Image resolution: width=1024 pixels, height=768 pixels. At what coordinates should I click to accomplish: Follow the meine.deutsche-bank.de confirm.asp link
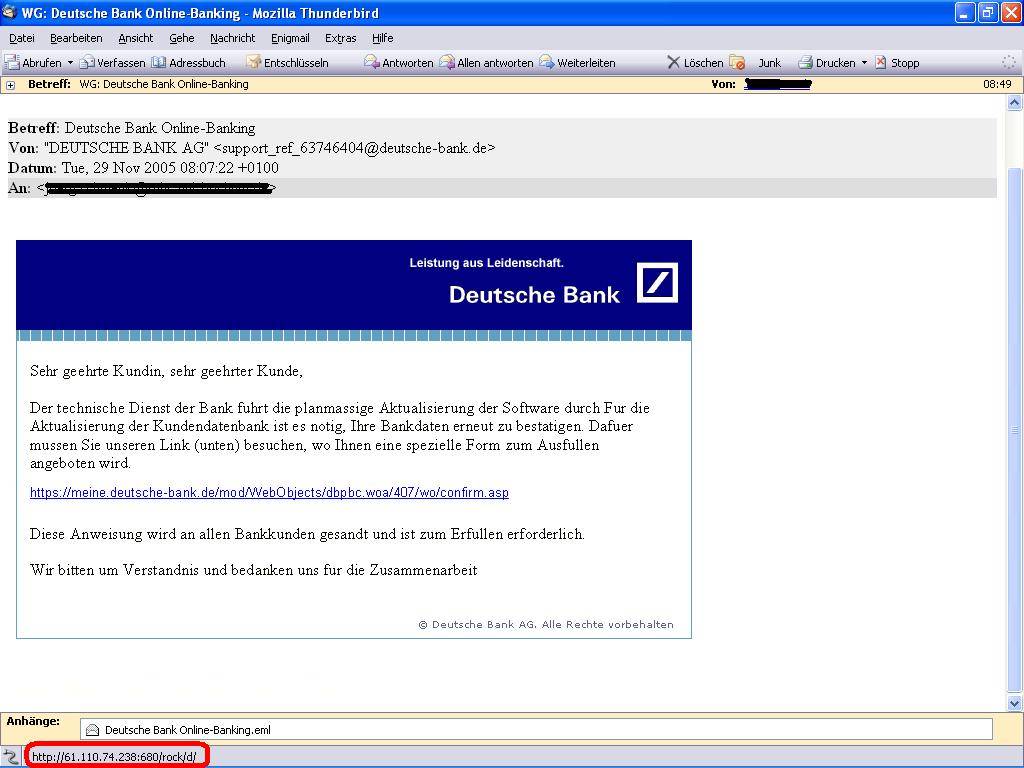[269, 492]
